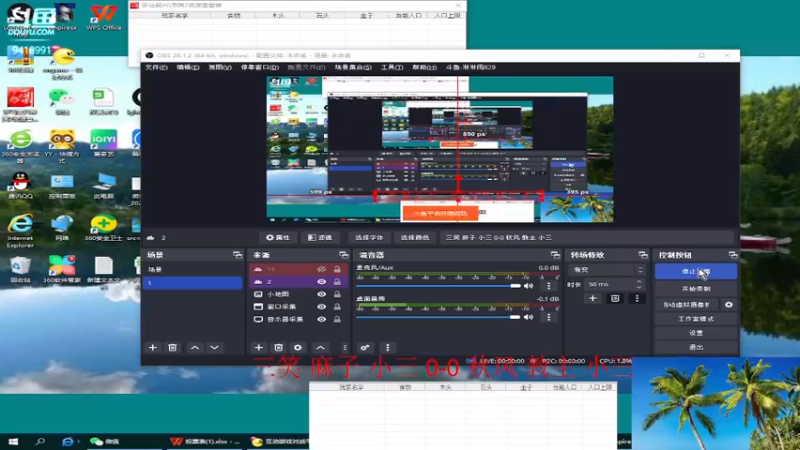This screenshot has height=450, width=800.
Task: Open 微信 from the taskbar
Action: pyautogui.click(x=104, y=441)
